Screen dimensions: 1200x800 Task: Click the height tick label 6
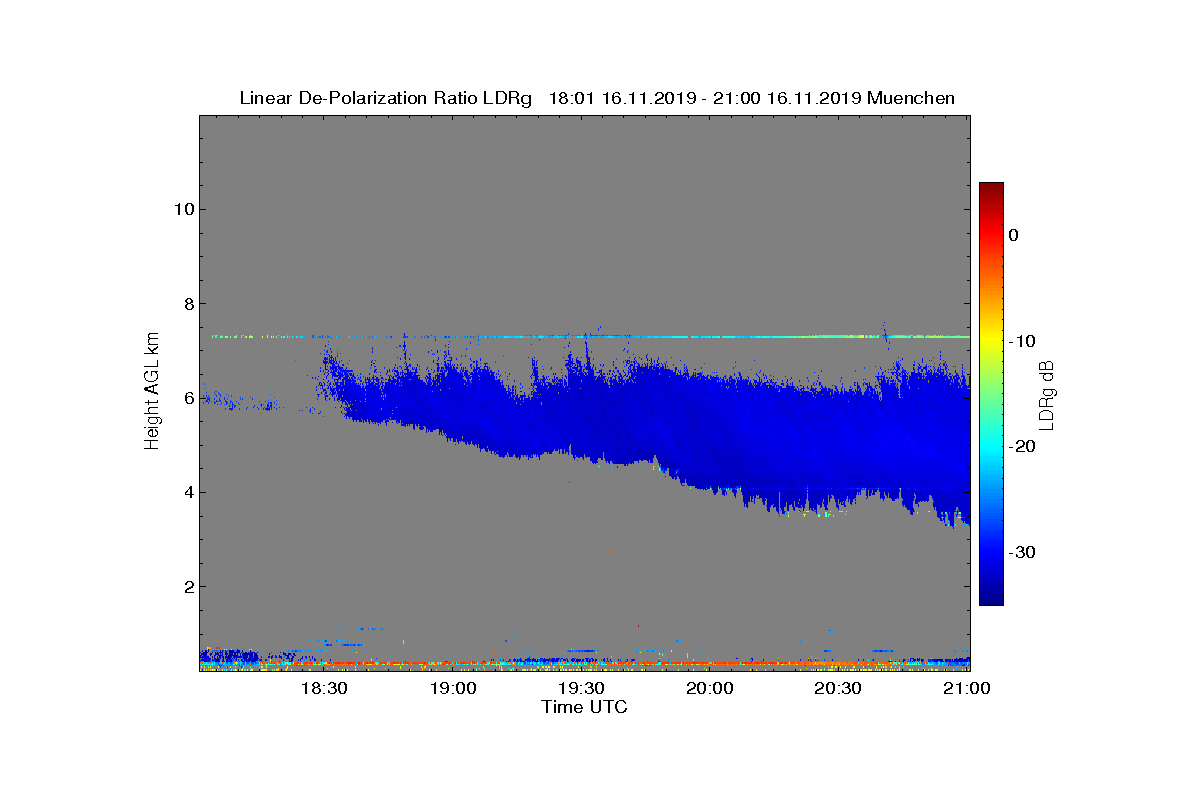click(x=187, y=398)
